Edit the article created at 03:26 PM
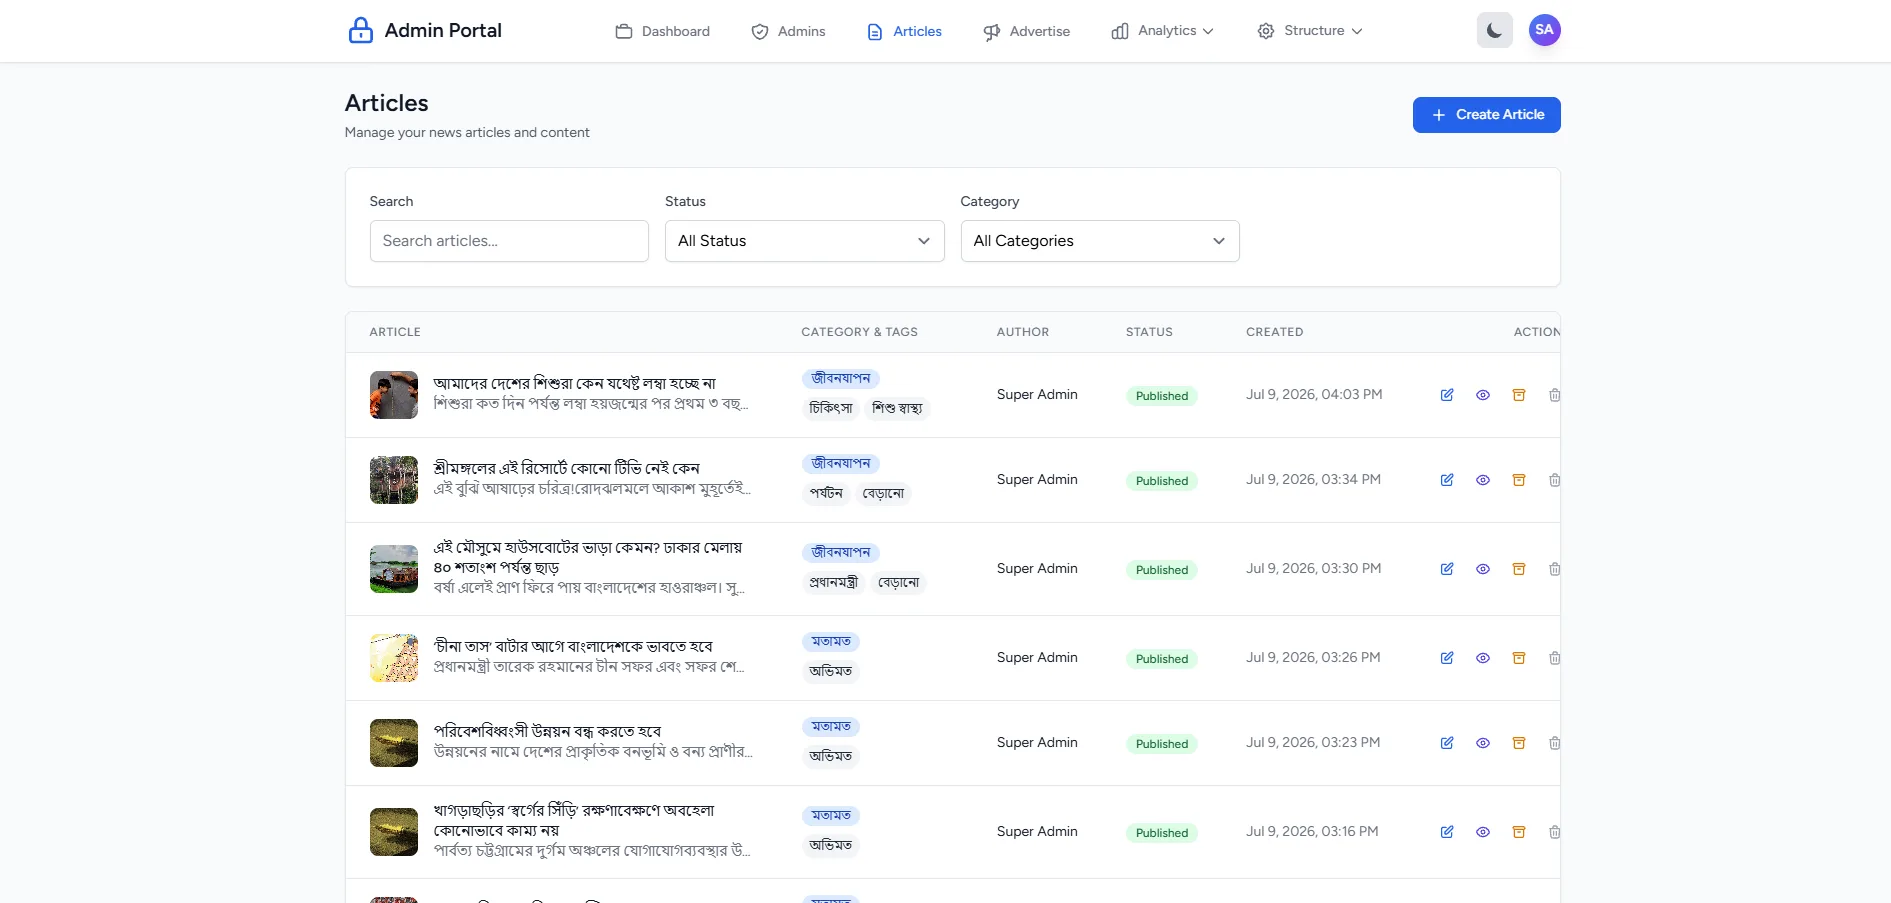This screenshot has height=903, width=1891. 1447,658
